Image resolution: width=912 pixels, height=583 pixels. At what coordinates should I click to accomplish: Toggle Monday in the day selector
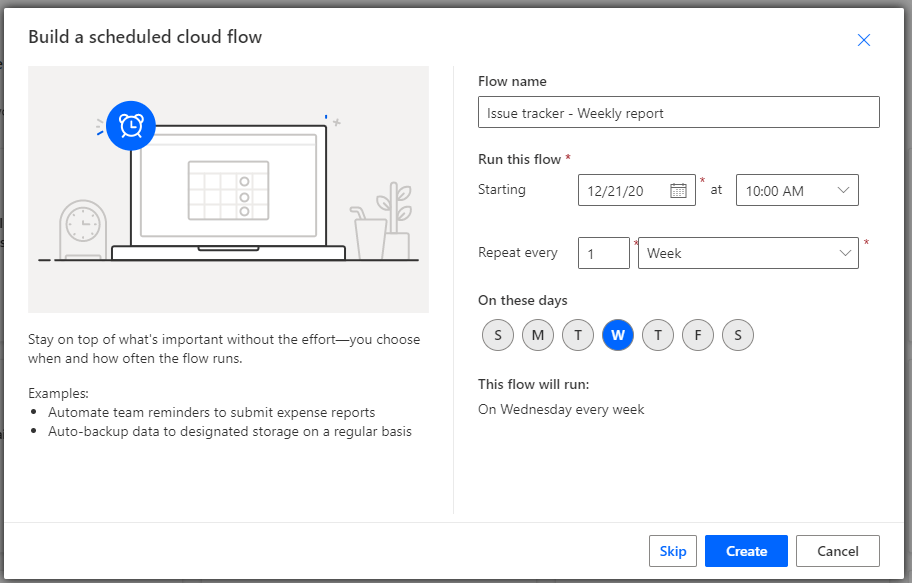tap(538, 335)
